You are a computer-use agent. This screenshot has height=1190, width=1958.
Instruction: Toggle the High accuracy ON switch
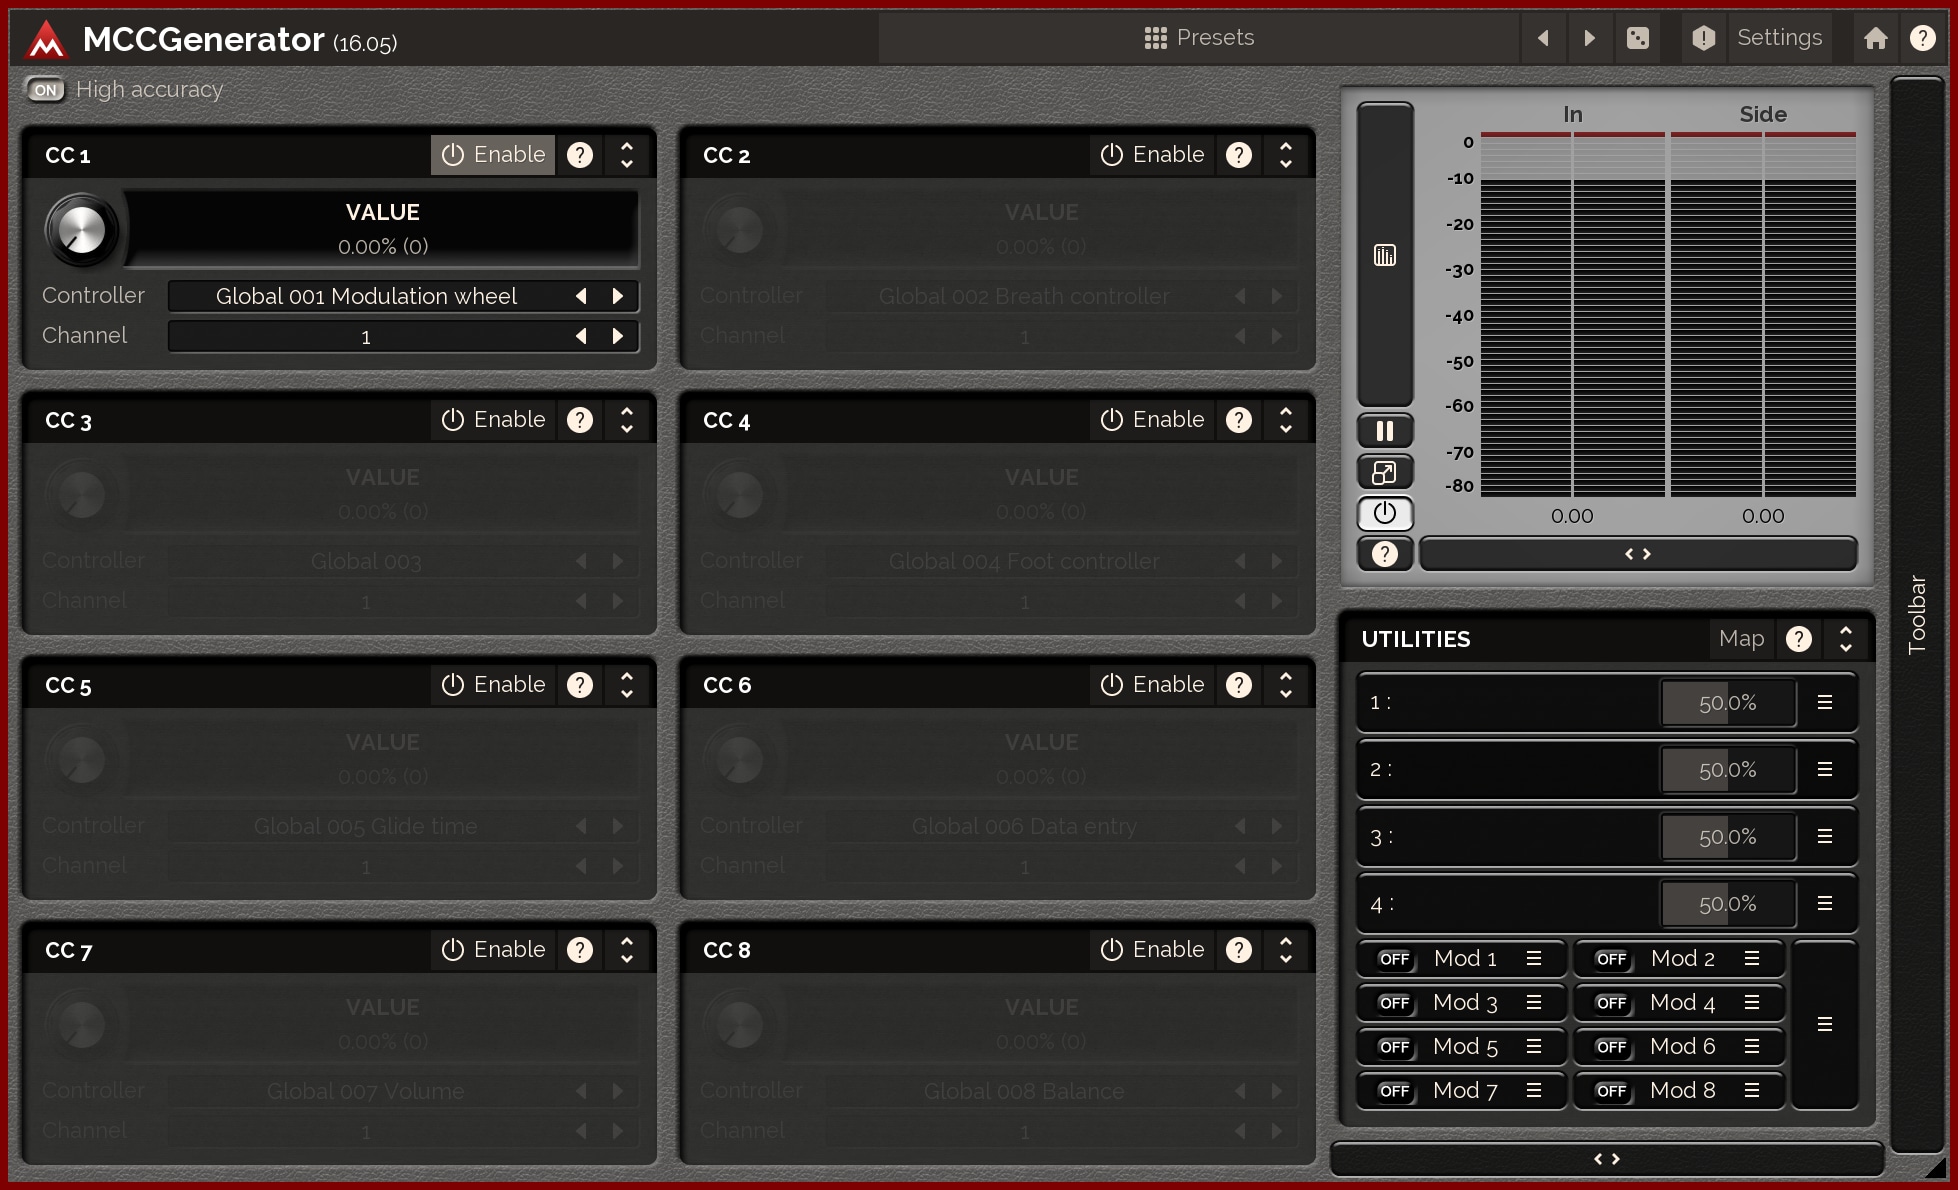45,90
